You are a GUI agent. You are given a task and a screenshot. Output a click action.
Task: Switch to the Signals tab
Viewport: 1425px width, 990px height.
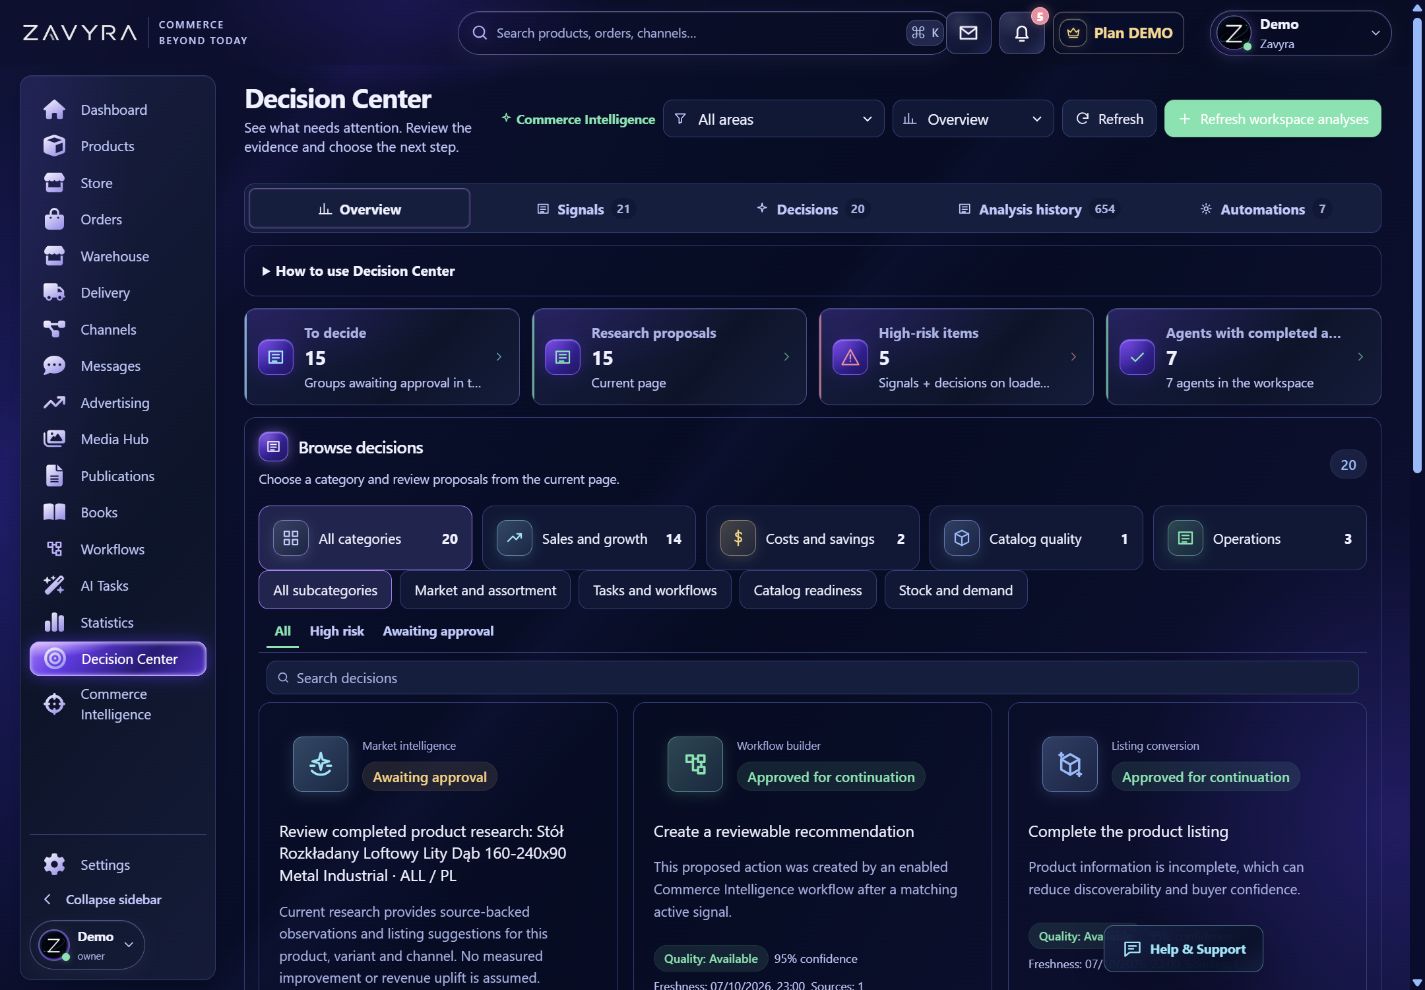click(x=584, y=209)
